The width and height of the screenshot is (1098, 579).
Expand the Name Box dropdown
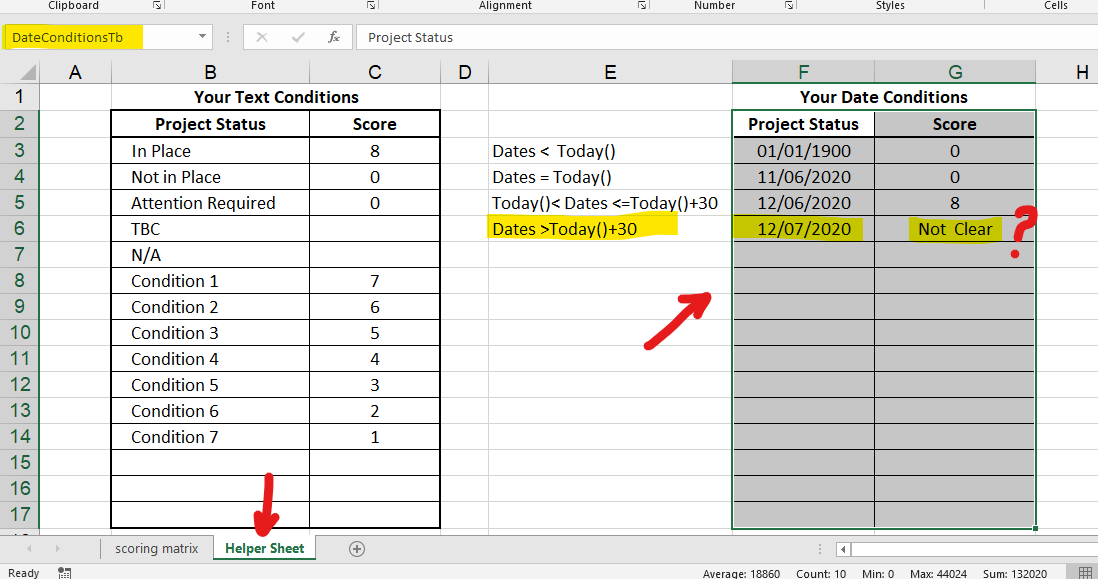[x=202, y=36]
